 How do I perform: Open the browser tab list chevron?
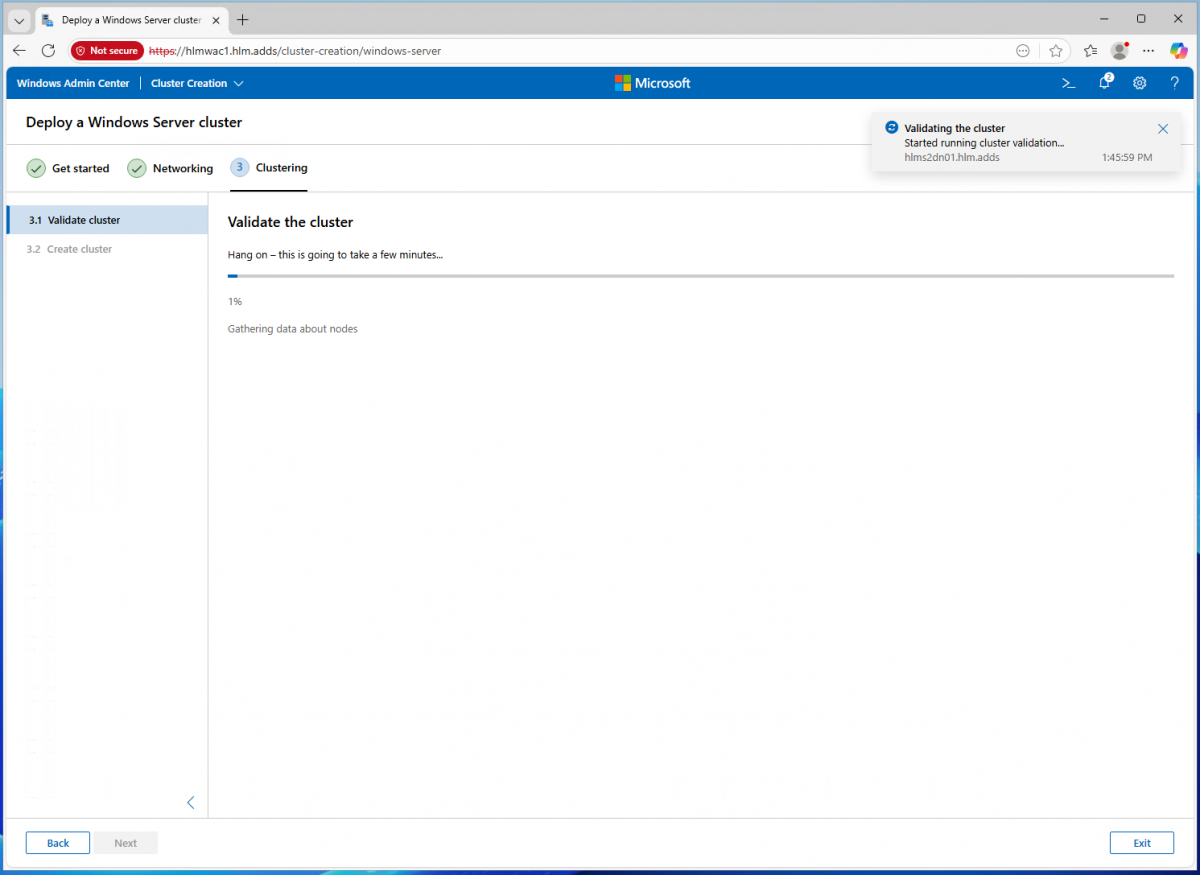tap(19, 20)
